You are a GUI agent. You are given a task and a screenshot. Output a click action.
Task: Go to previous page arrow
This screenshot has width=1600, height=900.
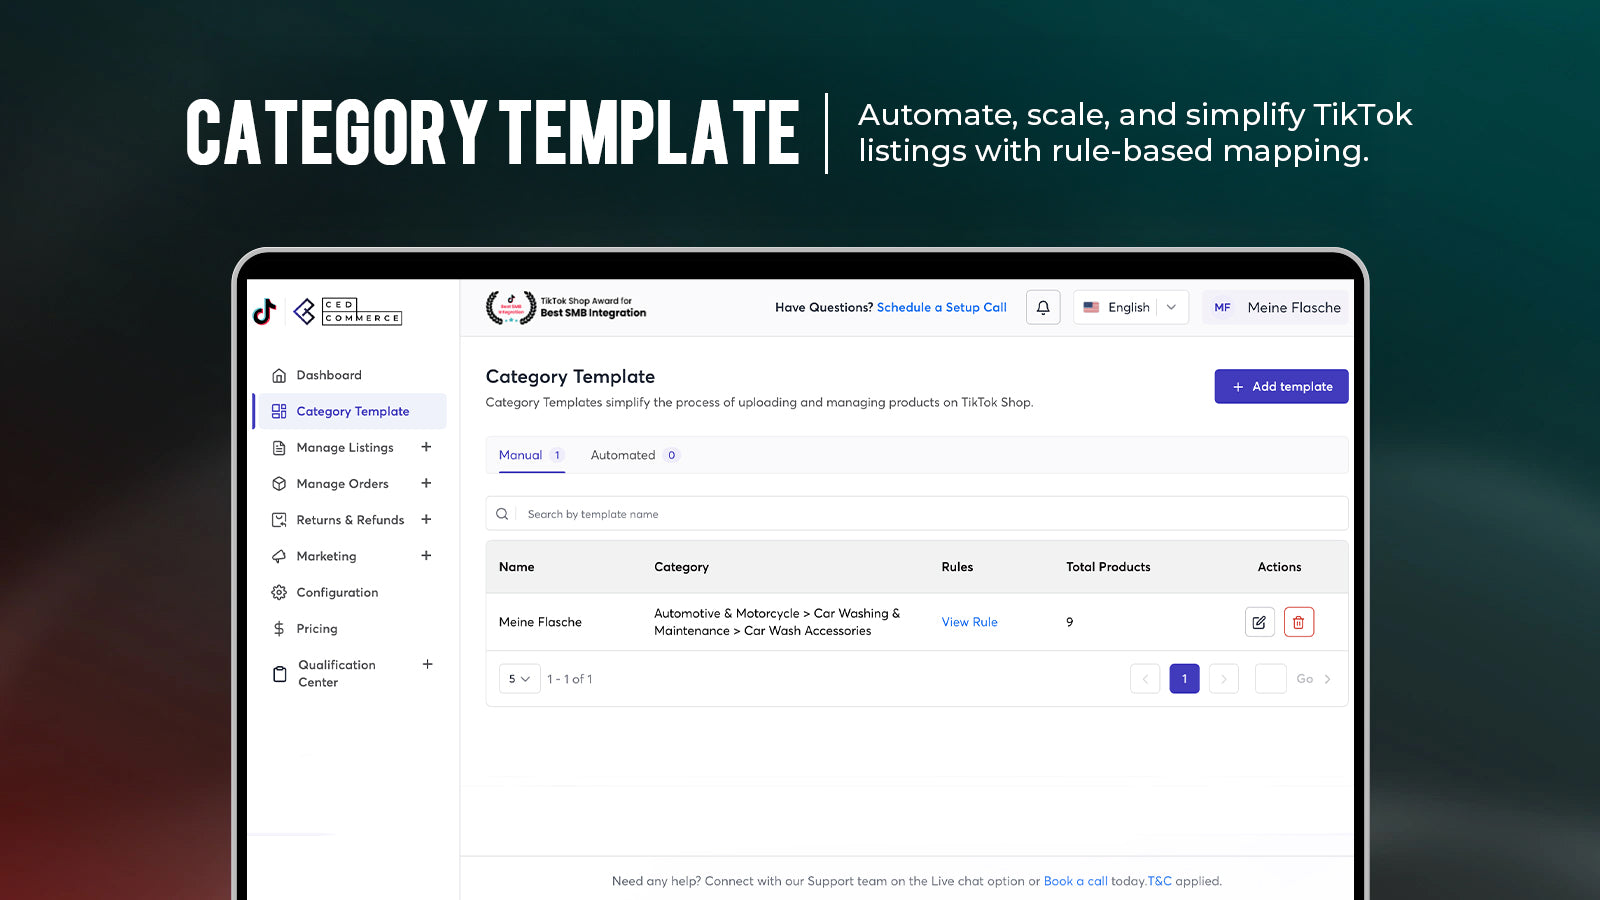click(1145, 679)
